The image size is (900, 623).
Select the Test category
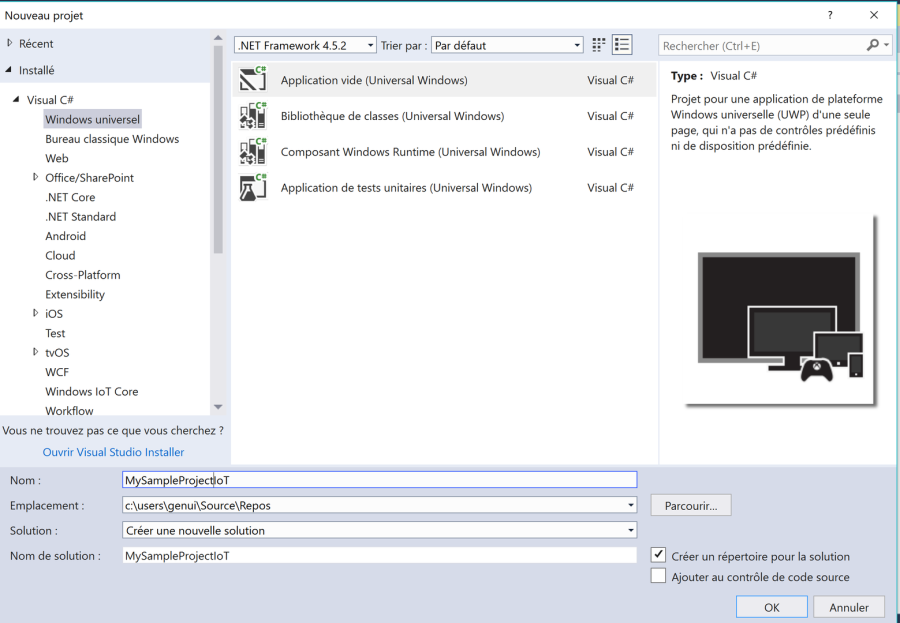[55, 333]
